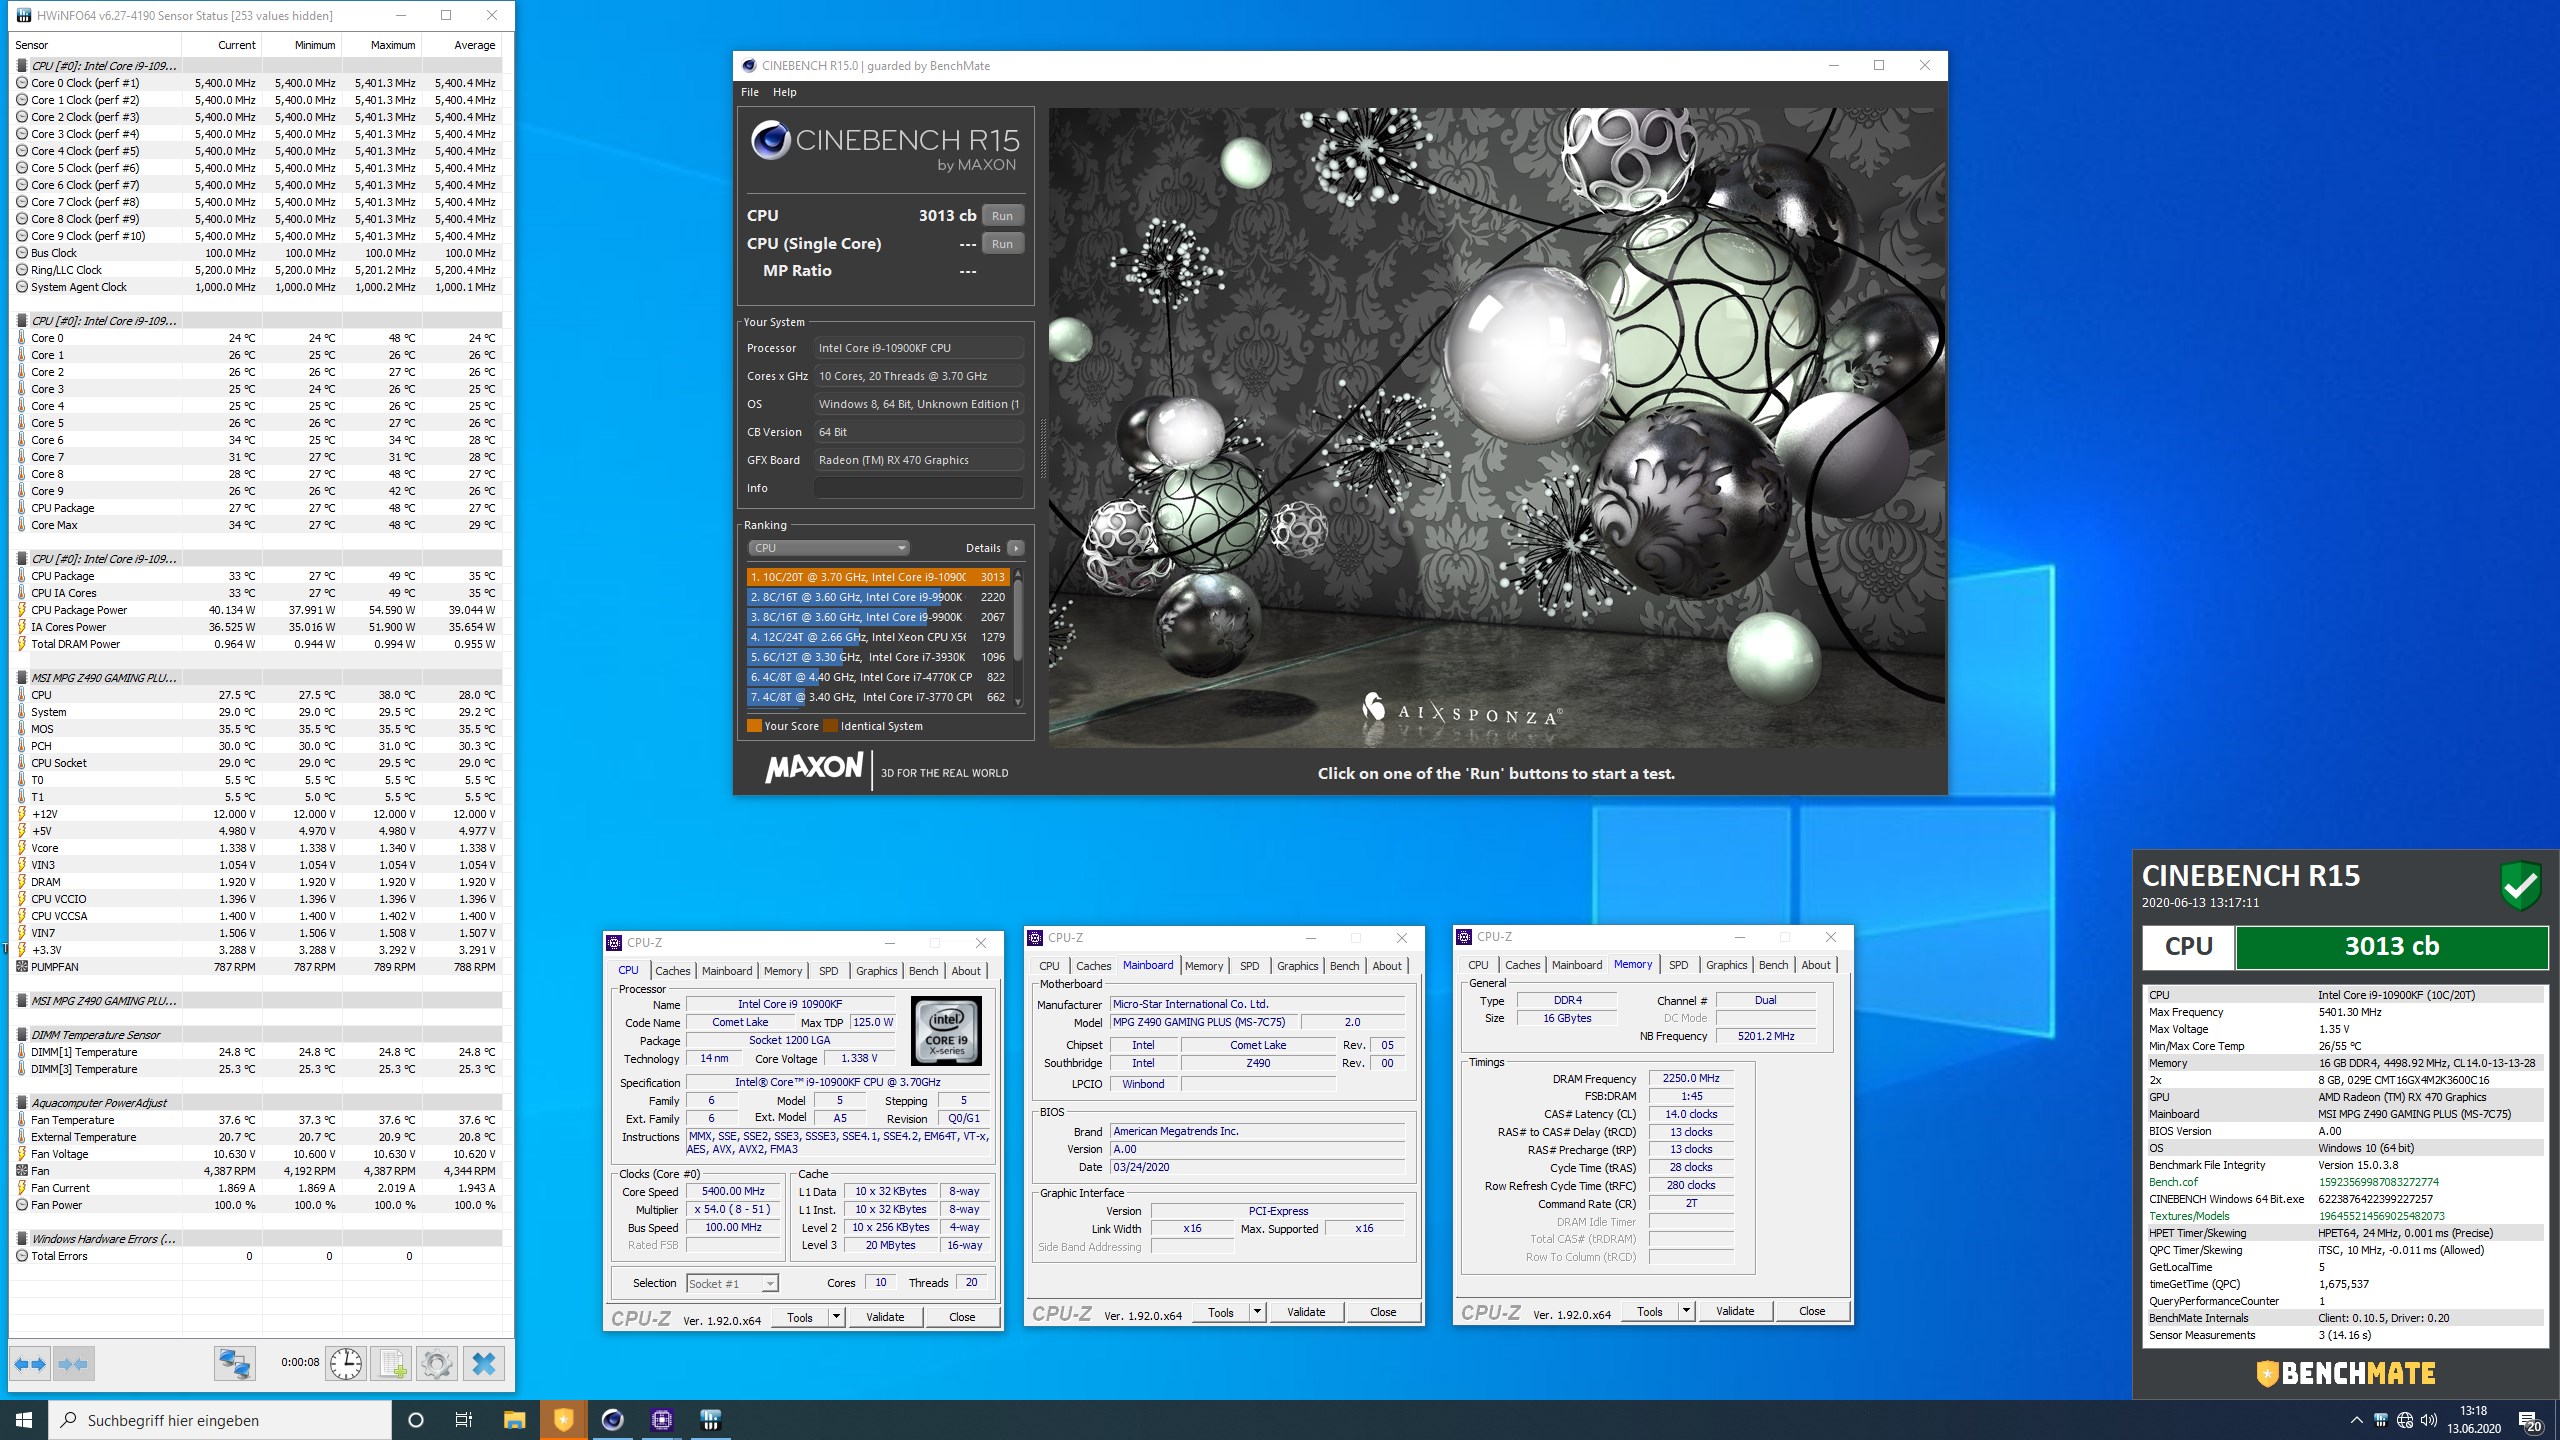The height and width of the screenshot is (1440, 2560).
Task: Start HWiNFO logging with sheet-plus icon
Action: coord(391,1363)
